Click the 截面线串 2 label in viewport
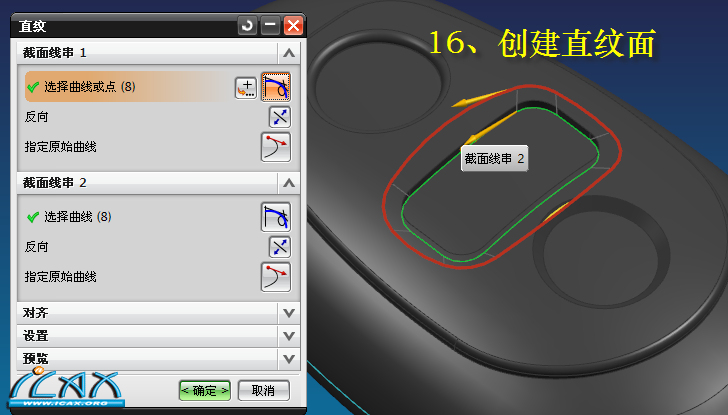The height and width of the screenshot is (415, 728). [494, 159]
